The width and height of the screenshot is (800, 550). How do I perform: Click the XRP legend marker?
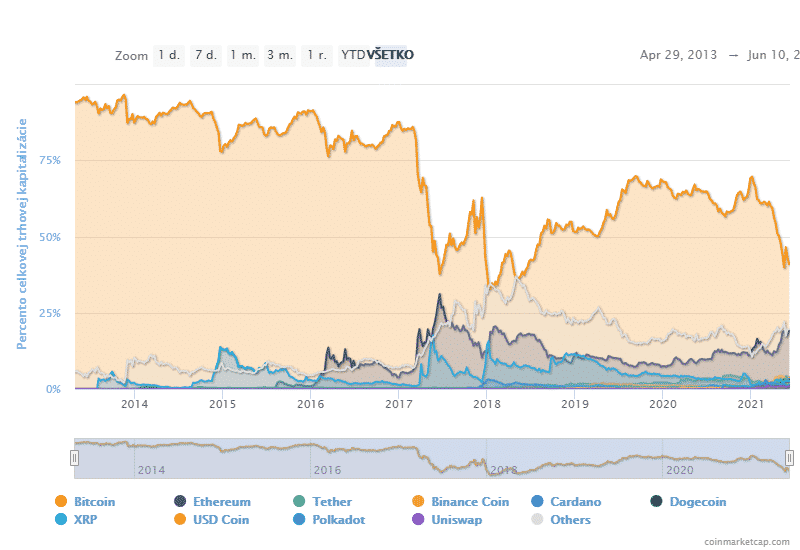(x=61, y=520)
